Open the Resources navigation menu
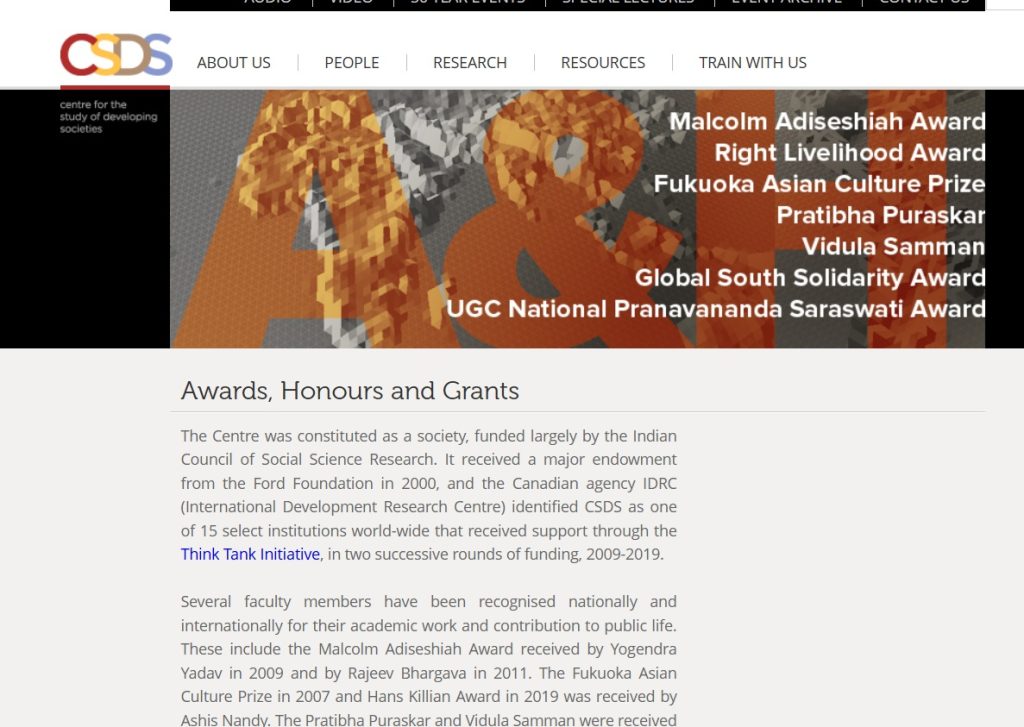 tap(602, 62)
